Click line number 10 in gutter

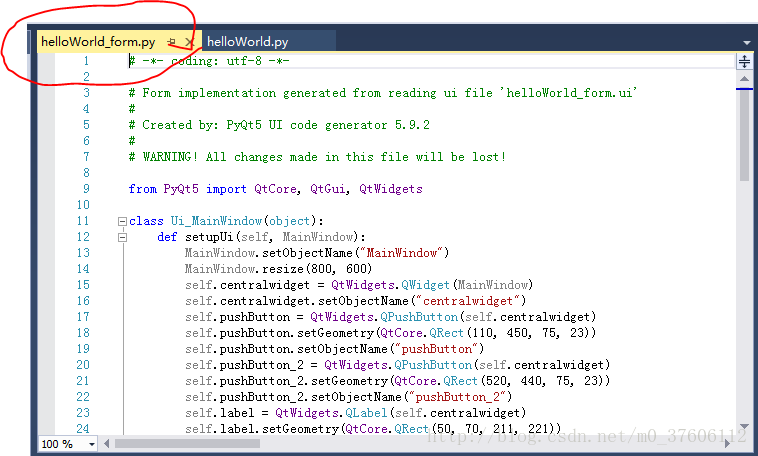(x=83, y=205)
